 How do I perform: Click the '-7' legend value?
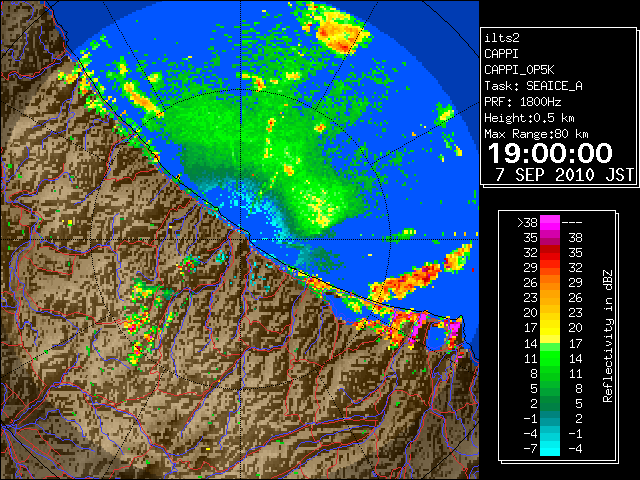pos(530,449)
